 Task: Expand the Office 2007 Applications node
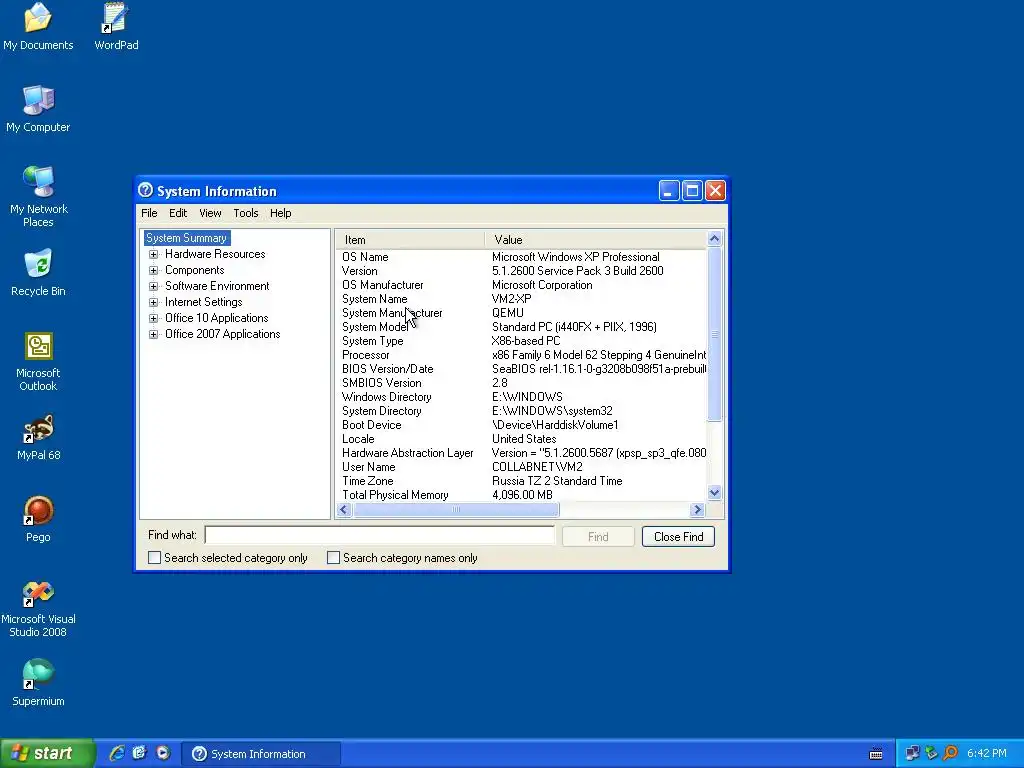click(153, 334)
